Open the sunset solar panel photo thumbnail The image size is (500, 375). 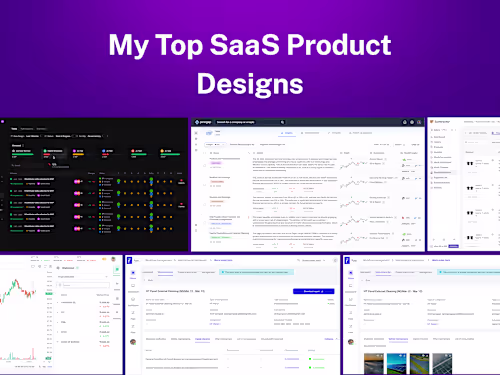374,364
